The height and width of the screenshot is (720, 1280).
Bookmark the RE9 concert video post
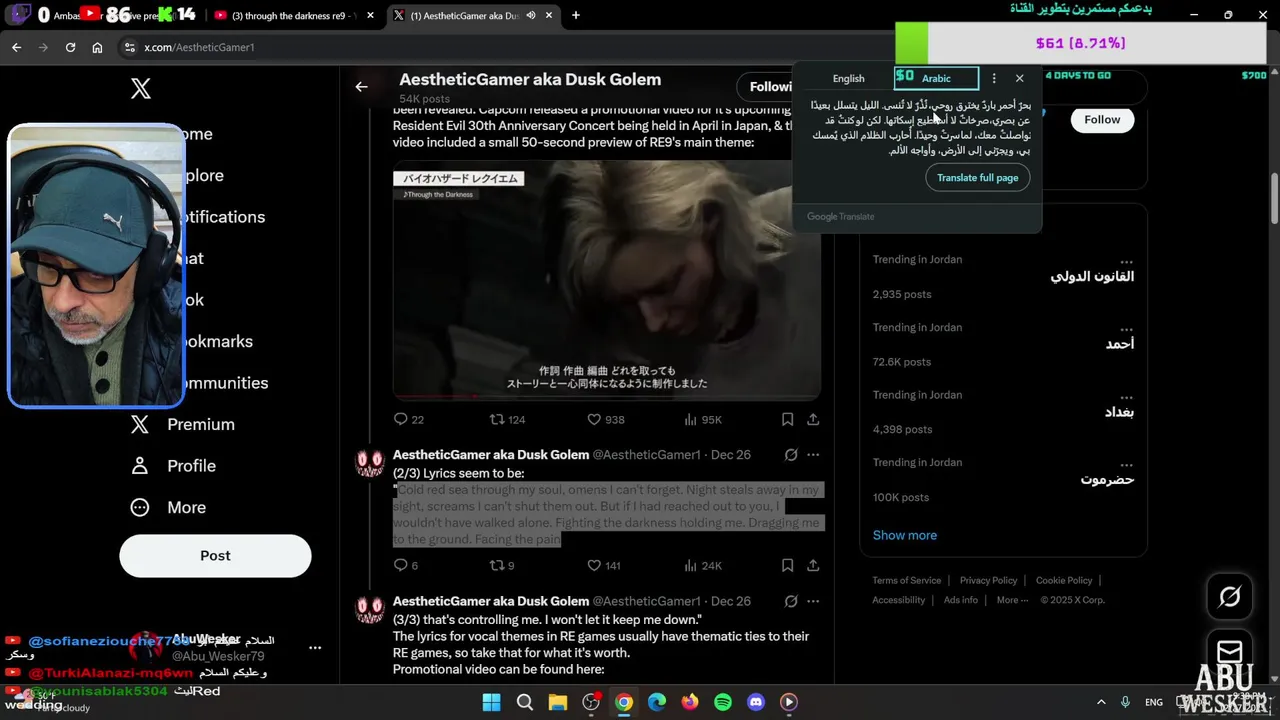(787, 419)
